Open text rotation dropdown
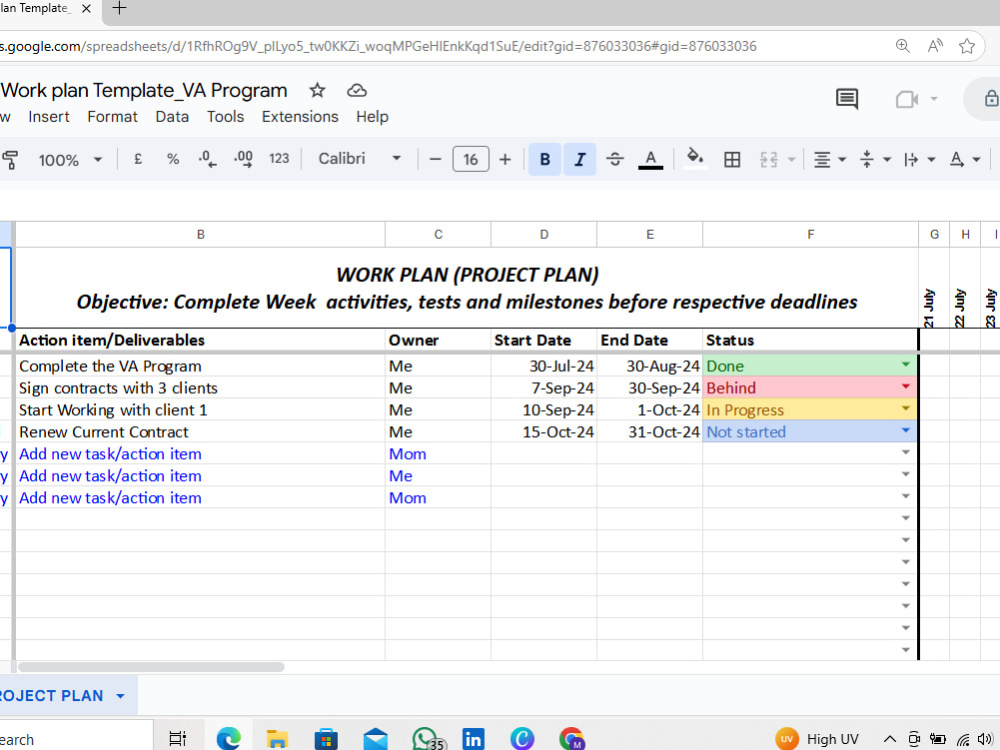1000x750 pixels. 964,159
